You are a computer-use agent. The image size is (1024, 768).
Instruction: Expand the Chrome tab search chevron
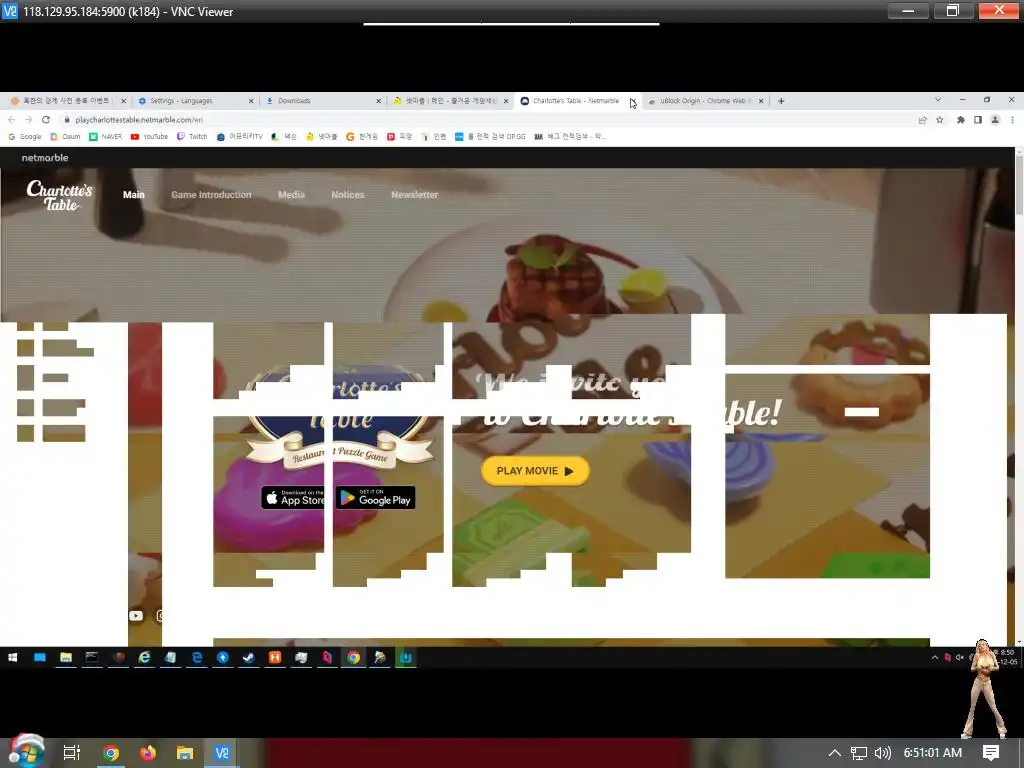(x=938, y=100)
